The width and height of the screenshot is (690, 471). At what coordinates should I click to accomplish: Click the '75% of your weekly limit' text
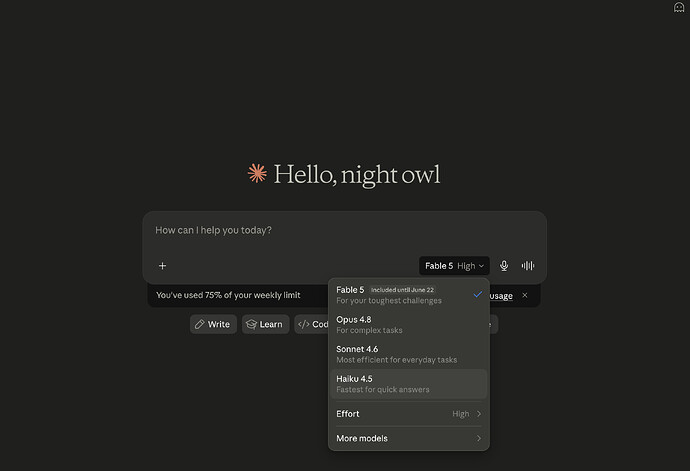(x=253, y=295)
